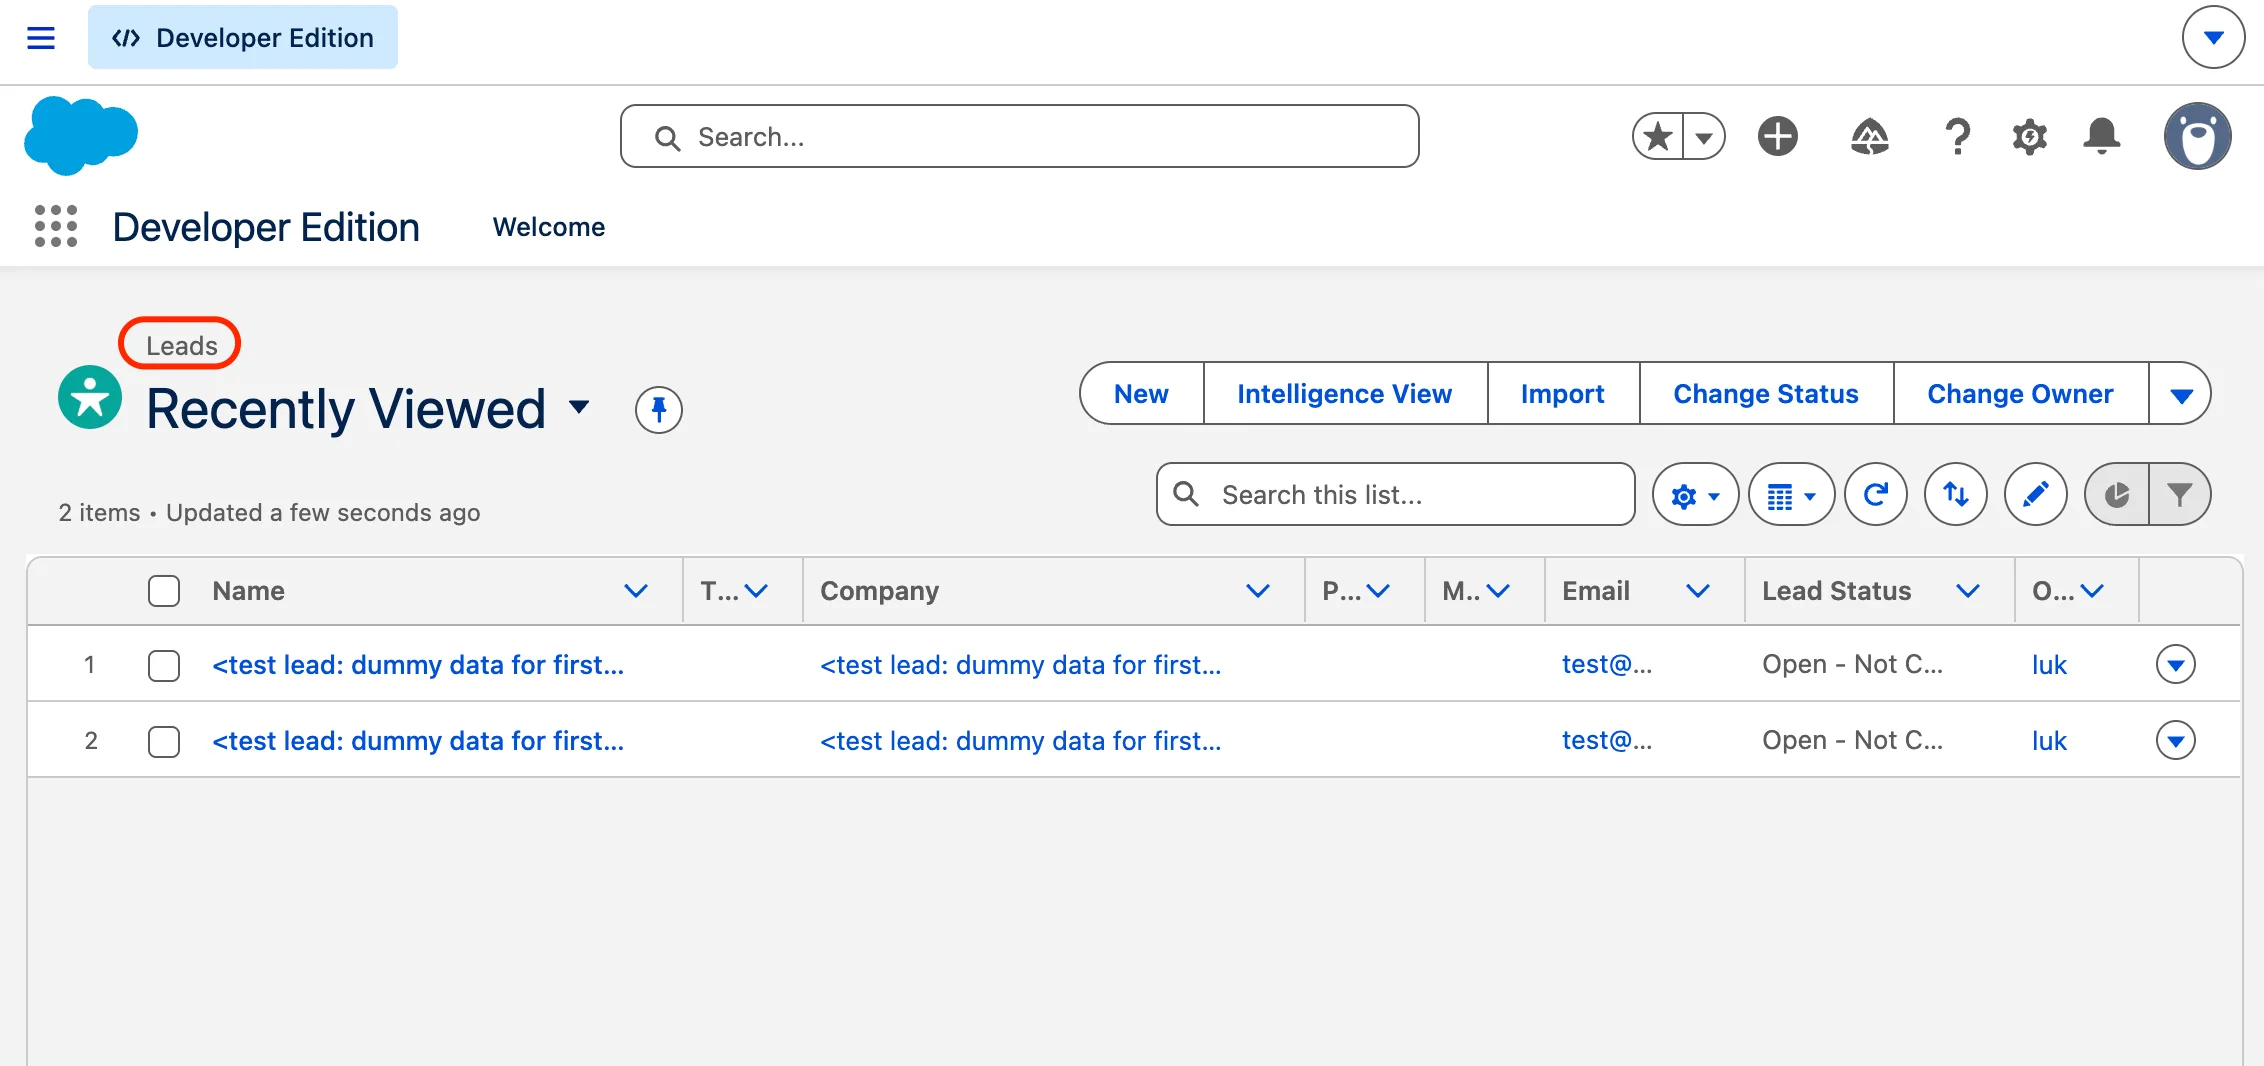Image resolution: width=2264 pixels, height=1066 pixels.
Task: Open the M.. column chevron menu
Action: tap(1498, 591)
